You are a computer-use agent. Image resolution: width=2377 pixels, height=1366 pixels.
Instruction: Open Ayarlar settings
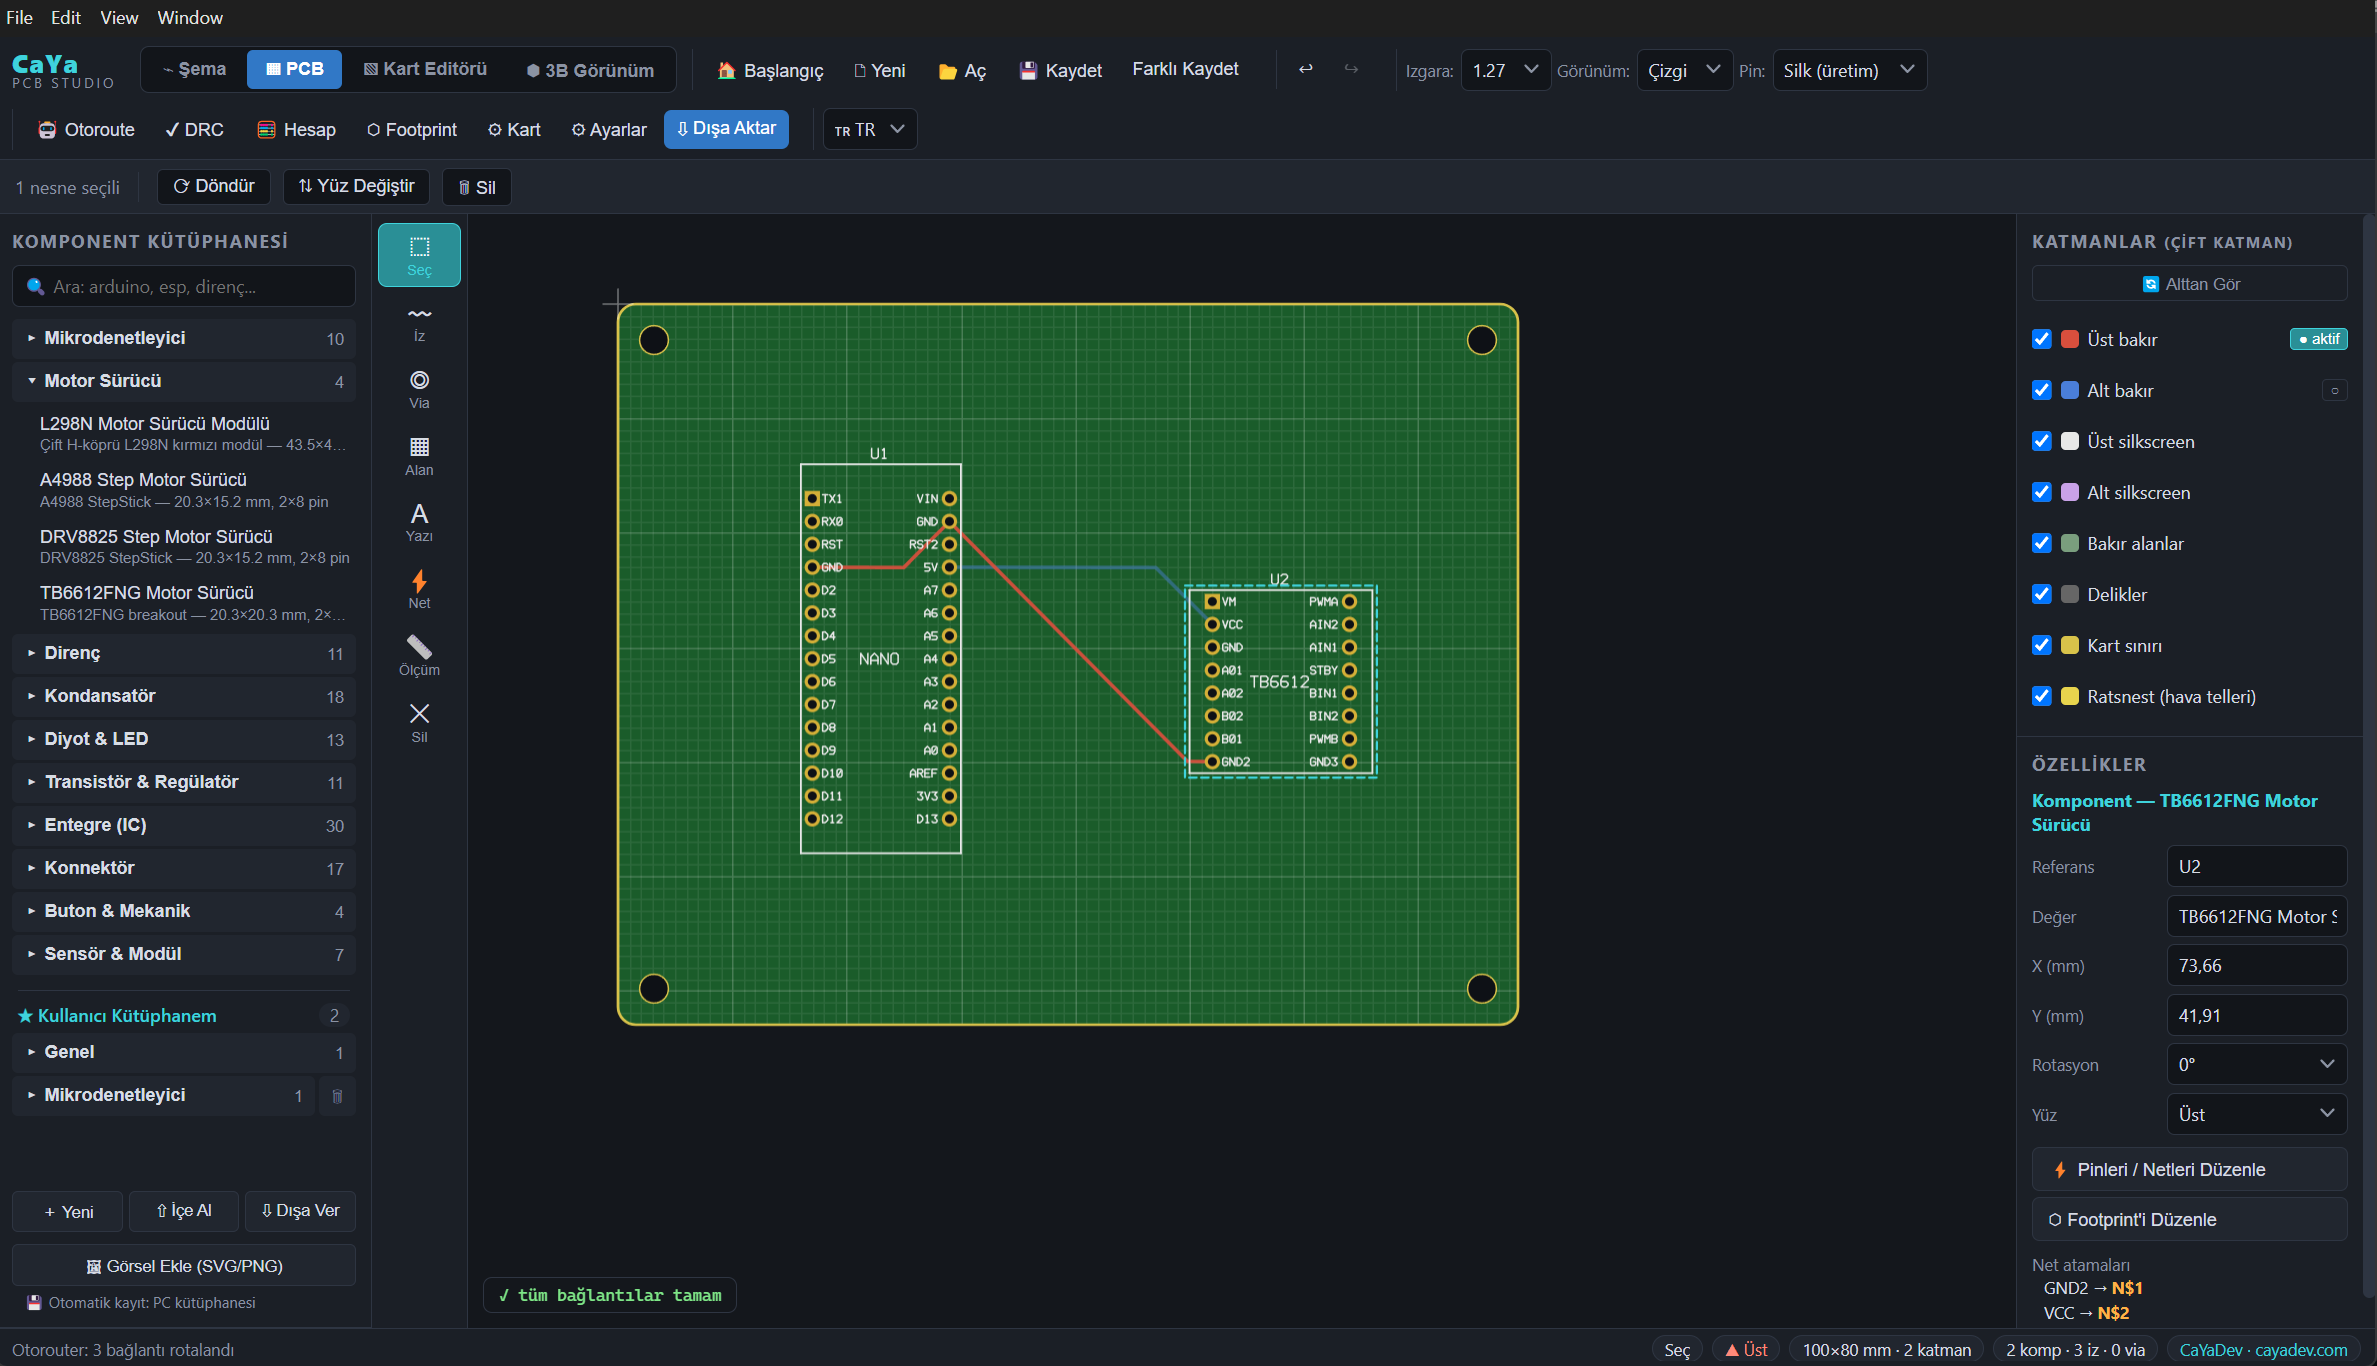[x=609, y=130]
